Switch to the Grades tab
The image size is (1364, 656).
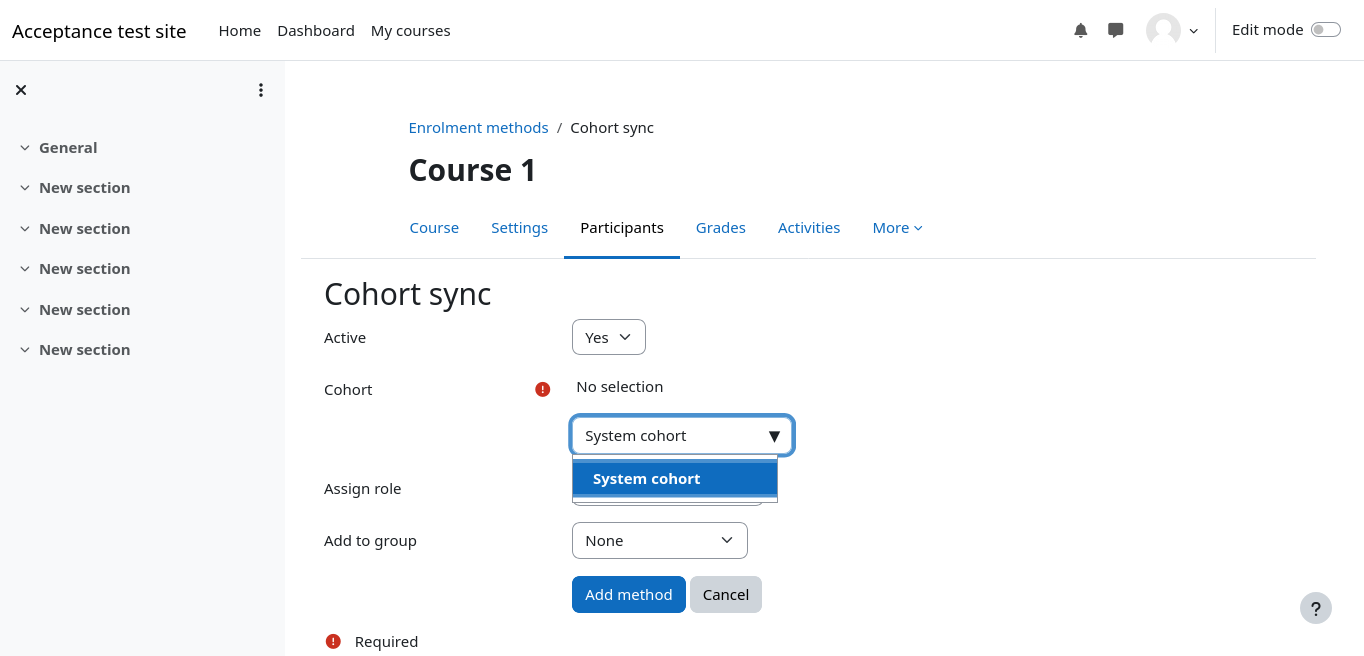[x=720, y=228]
